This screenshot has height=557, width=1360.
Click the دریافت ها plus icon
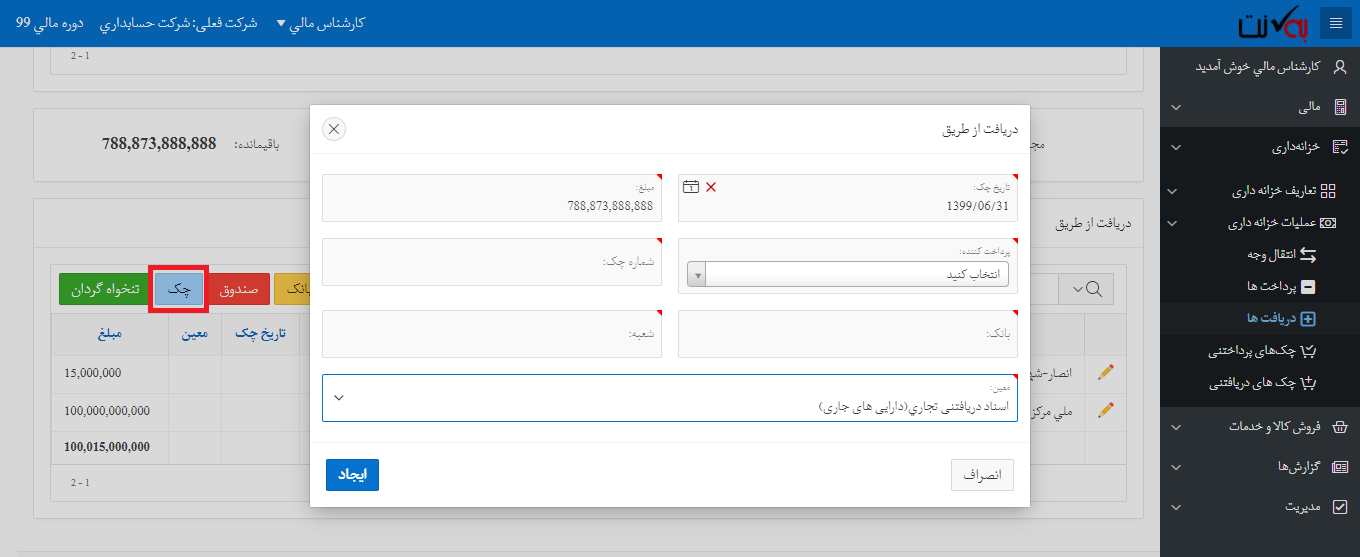coord(1308,319)
